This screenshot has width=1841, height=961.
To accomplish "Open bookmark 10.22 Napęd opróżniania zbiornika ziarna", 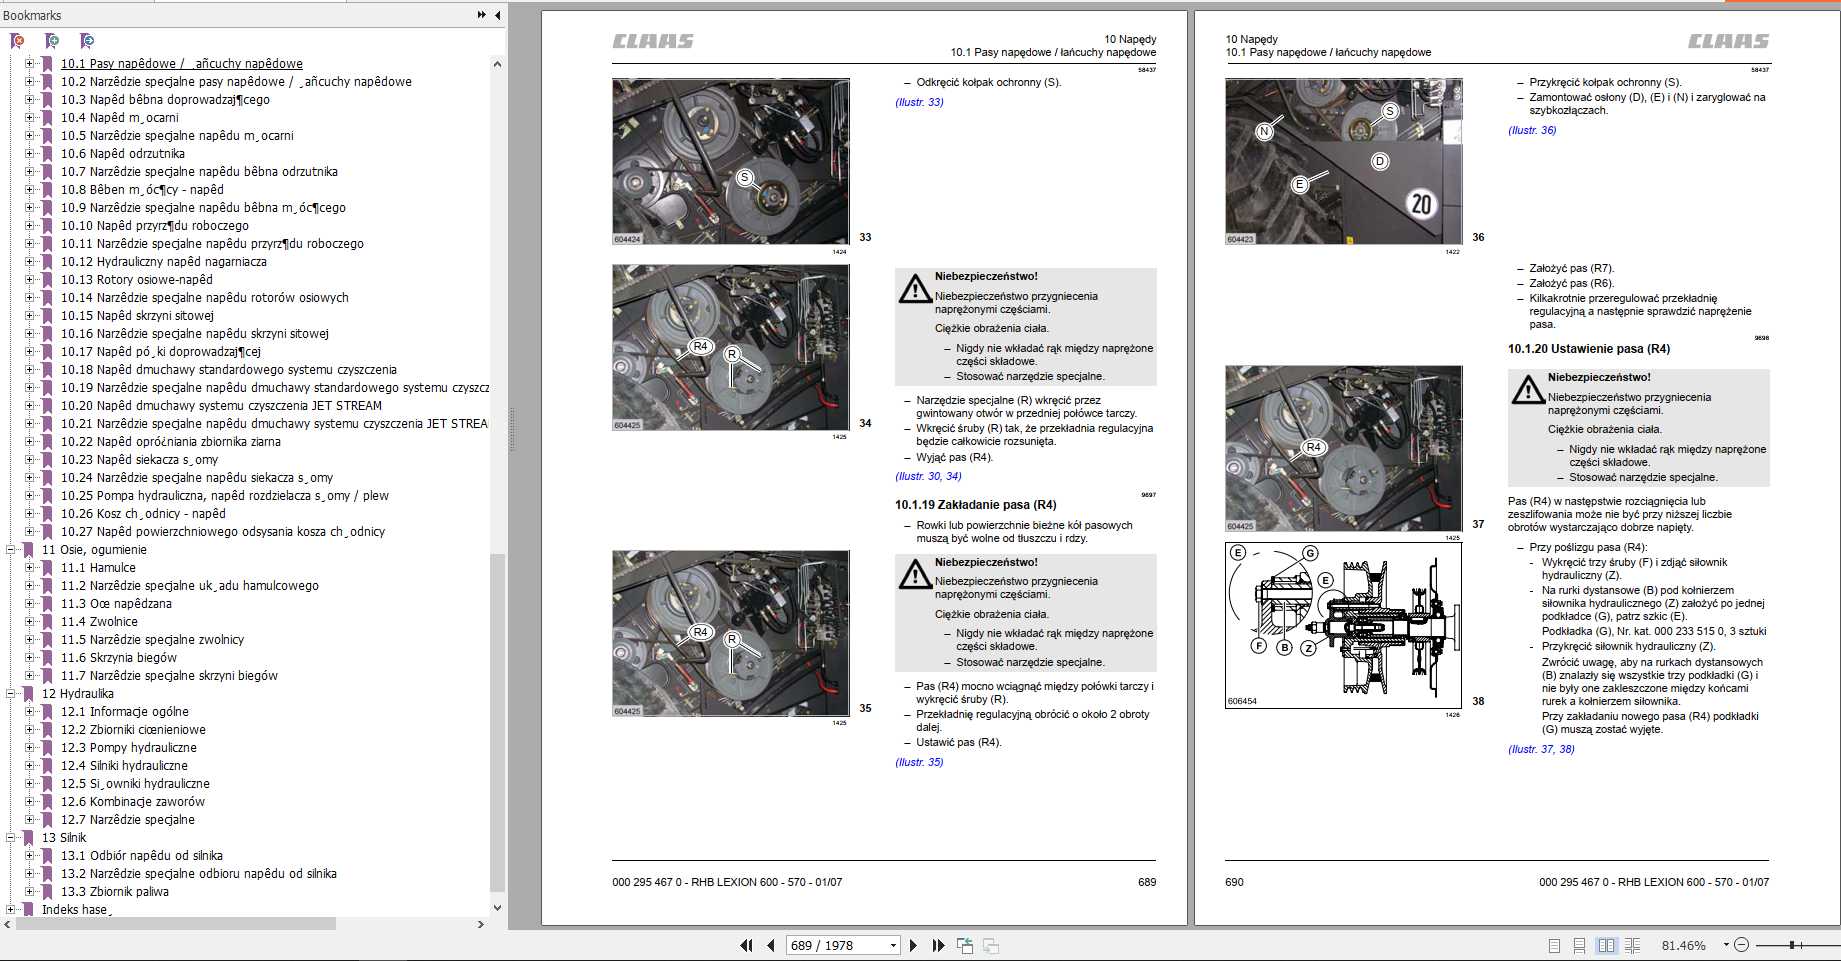I will tap(170, 441).
